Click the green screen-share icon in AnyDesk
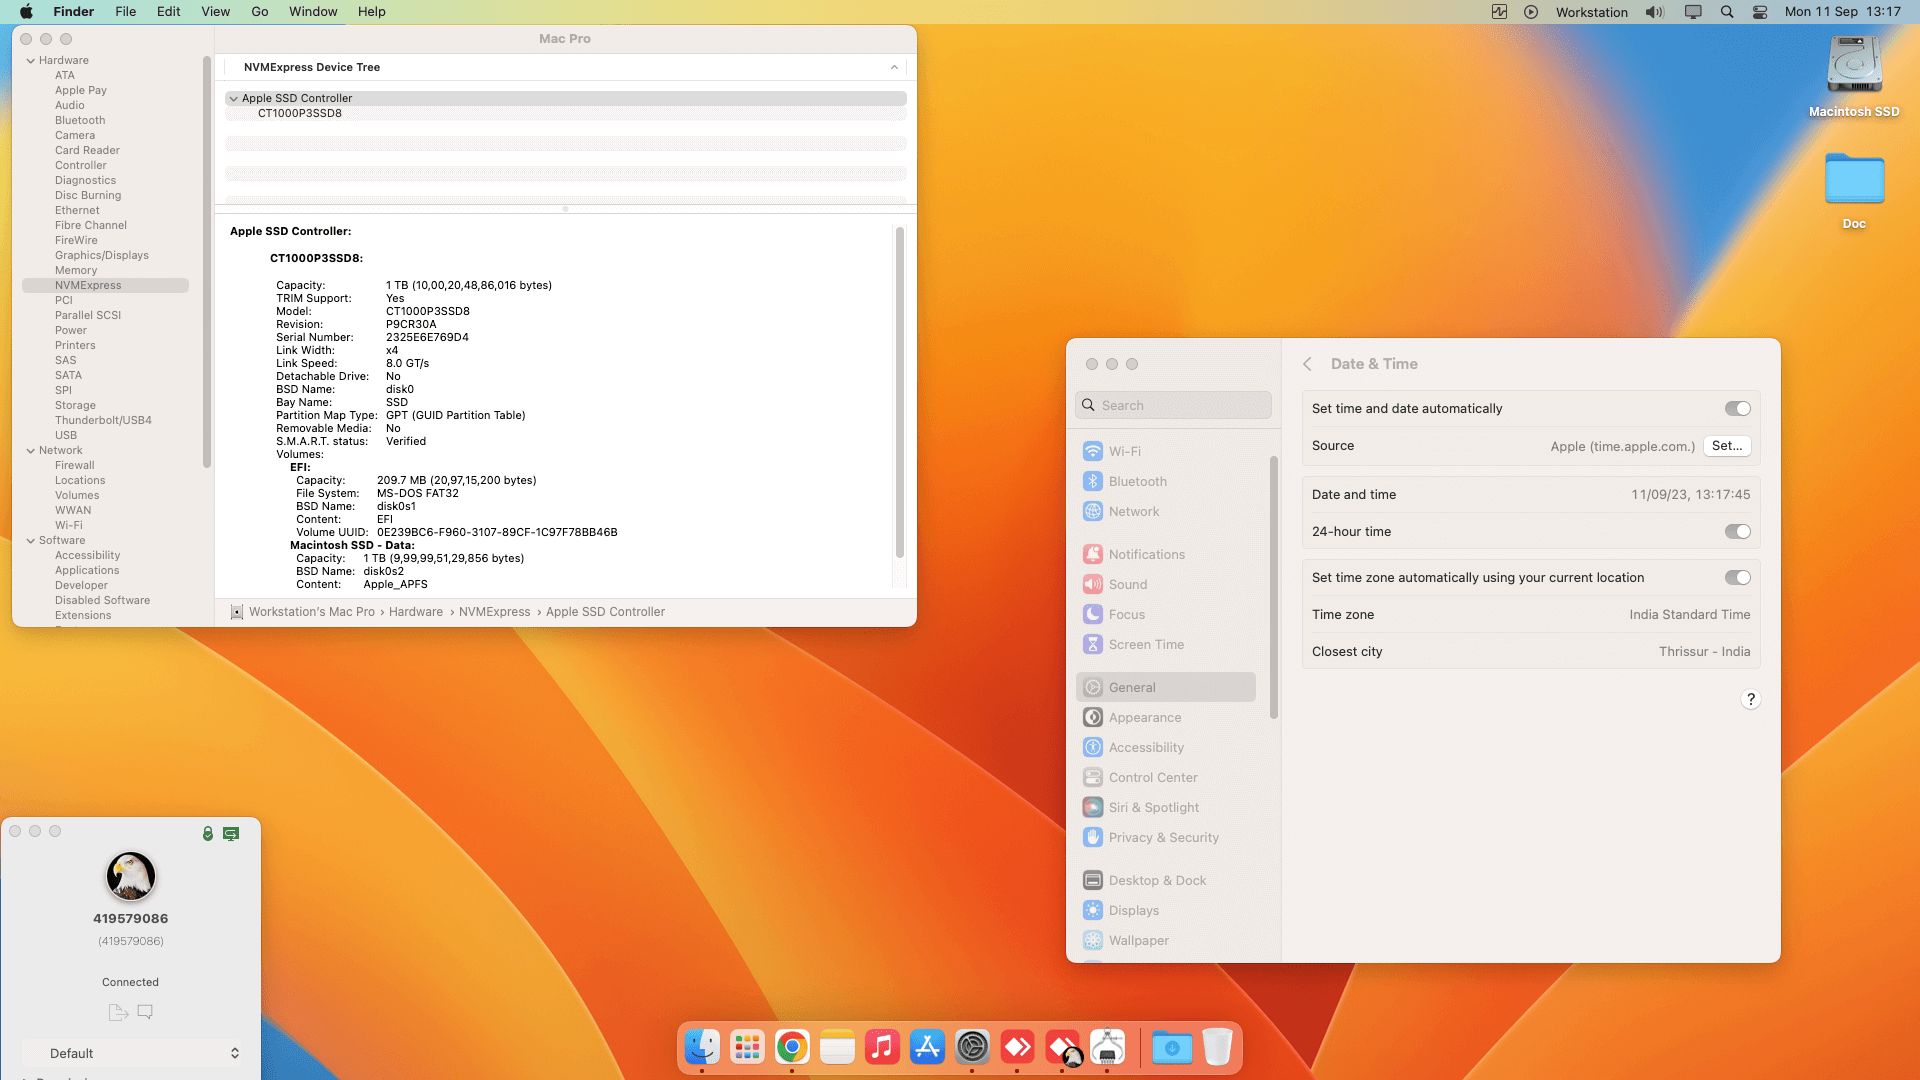This screenshot has width=1920, height=1080. pyautogui.click(x=231, y=833)
